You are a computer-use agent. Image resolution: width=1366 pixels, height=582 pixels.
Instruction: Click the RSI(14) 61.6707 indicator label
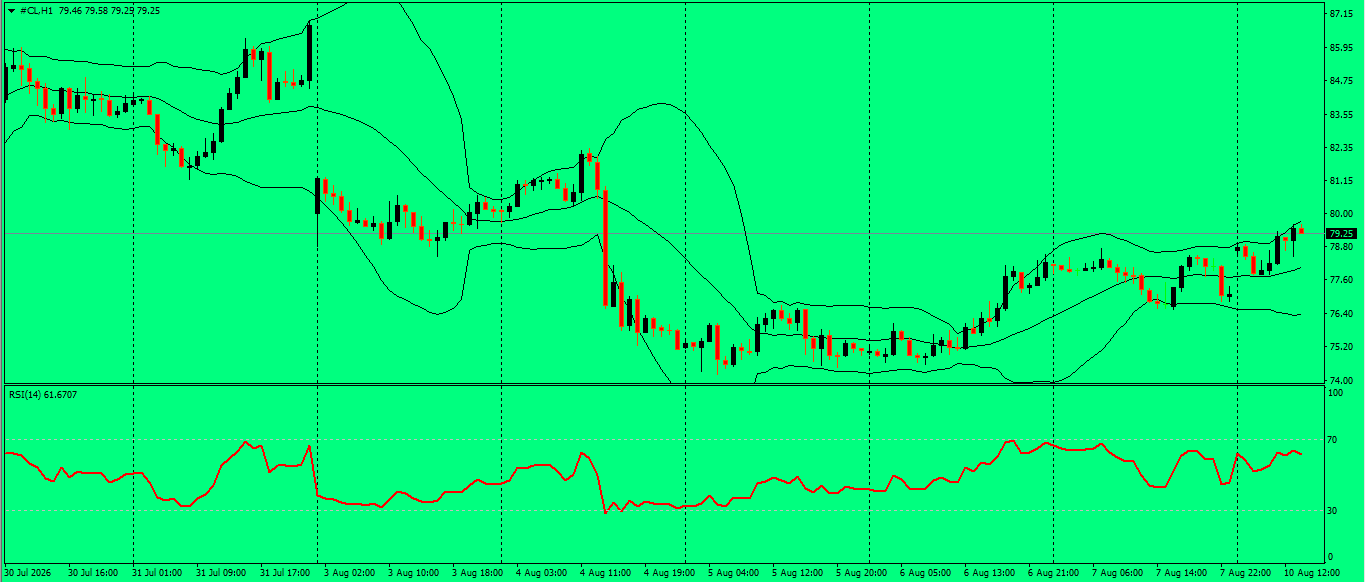pyautogui.click(x=43, y=395)
